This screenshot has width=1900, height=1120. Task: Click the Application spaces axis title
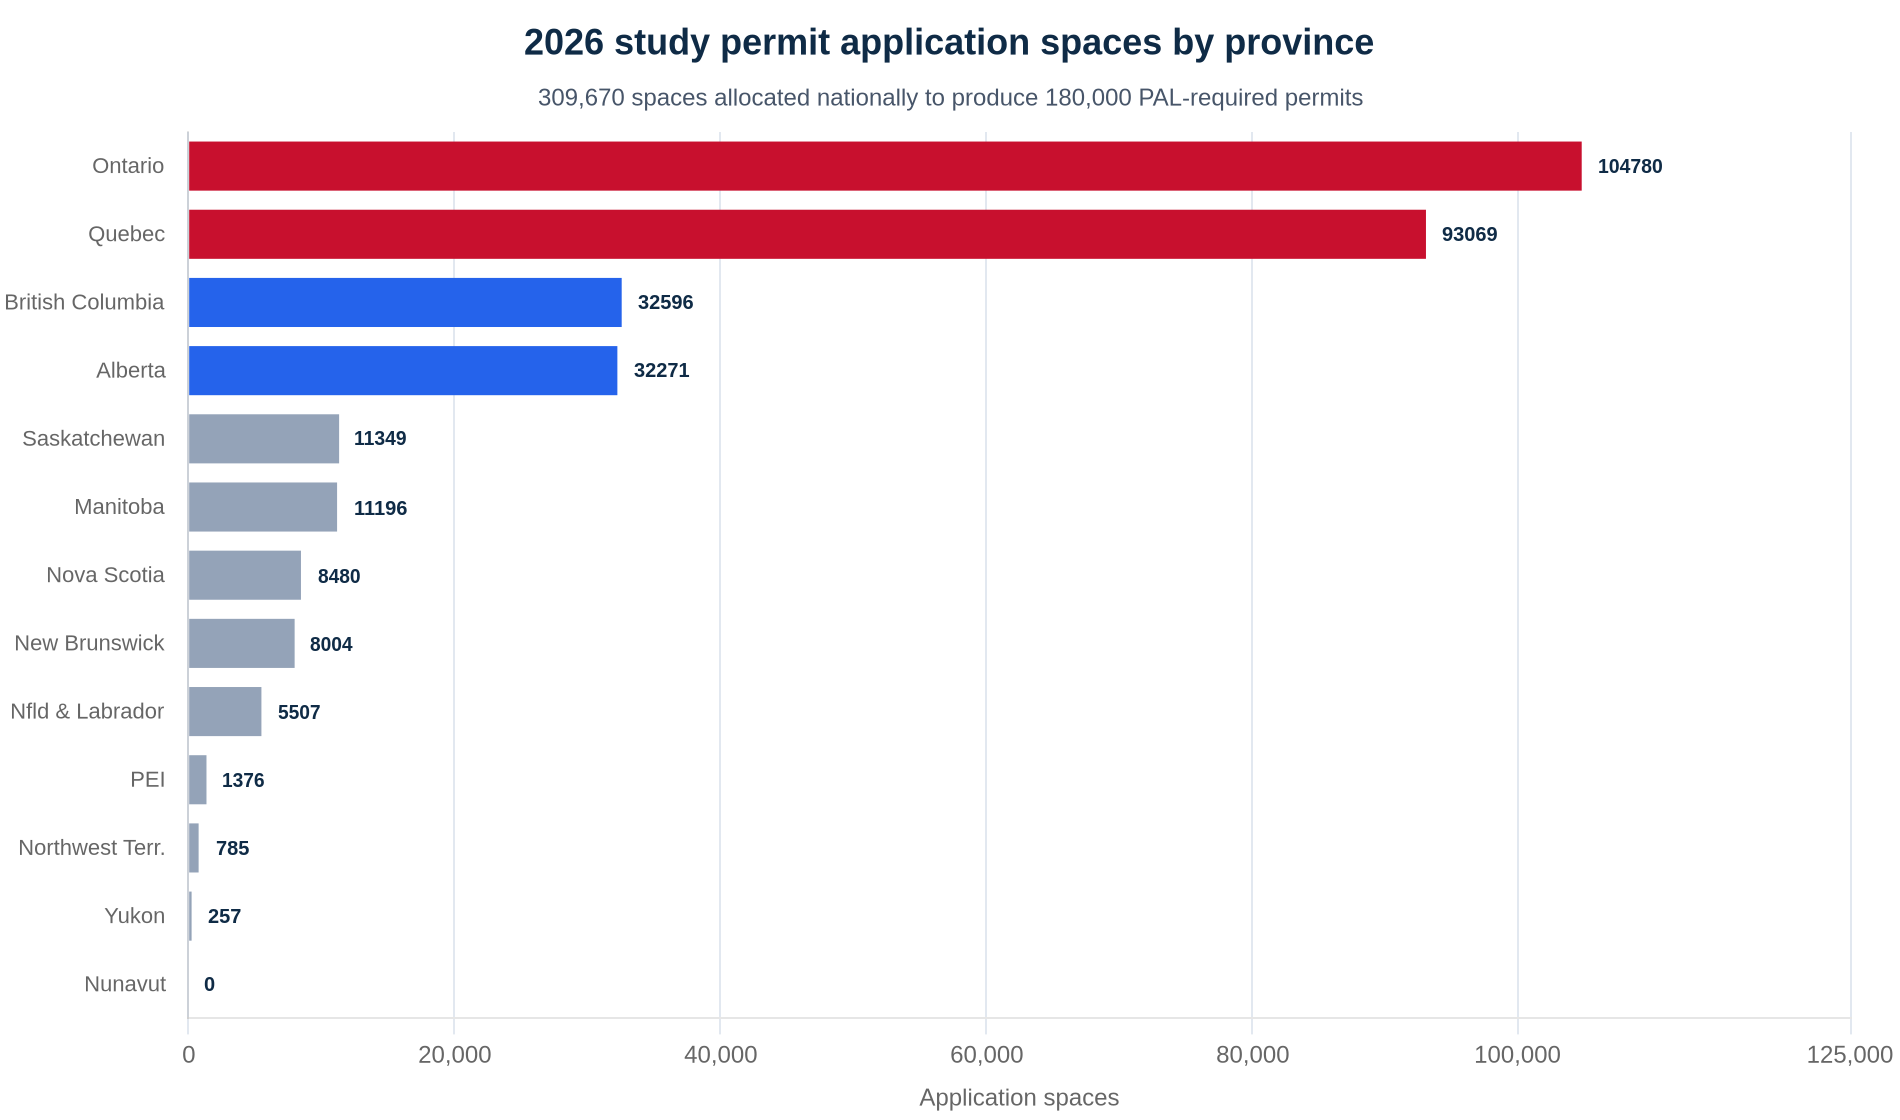pyautogui.click(x=1019, y=1098)
